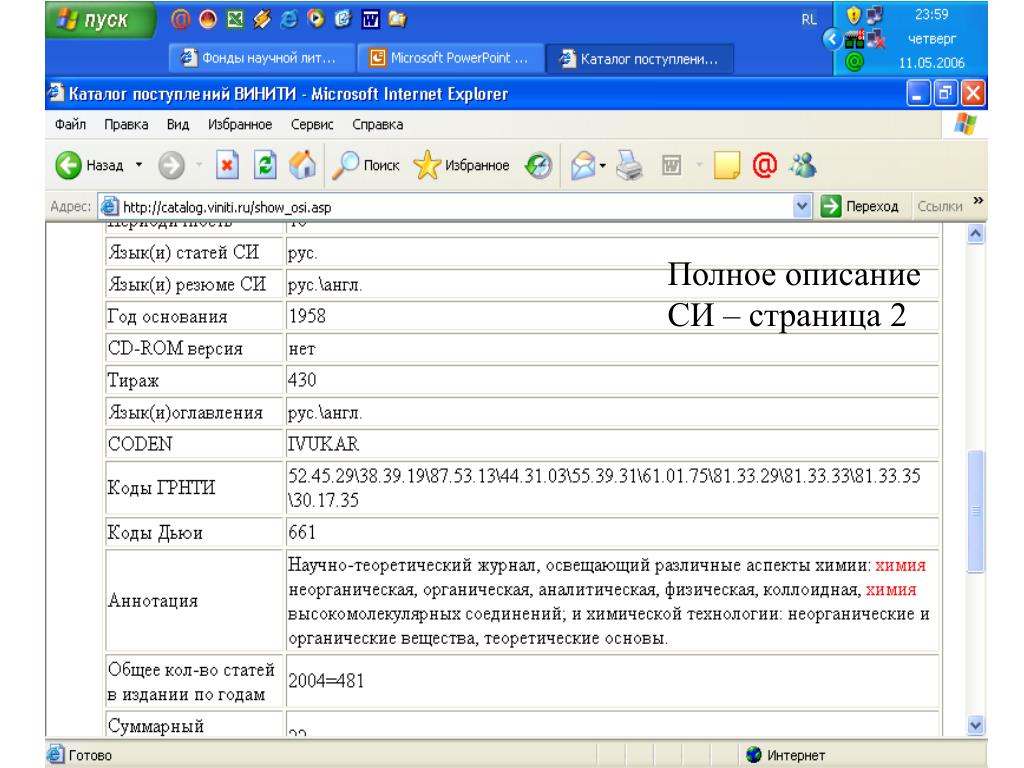Click the scrollbar up arrow

pyautogui.click(x=975, y=234)
